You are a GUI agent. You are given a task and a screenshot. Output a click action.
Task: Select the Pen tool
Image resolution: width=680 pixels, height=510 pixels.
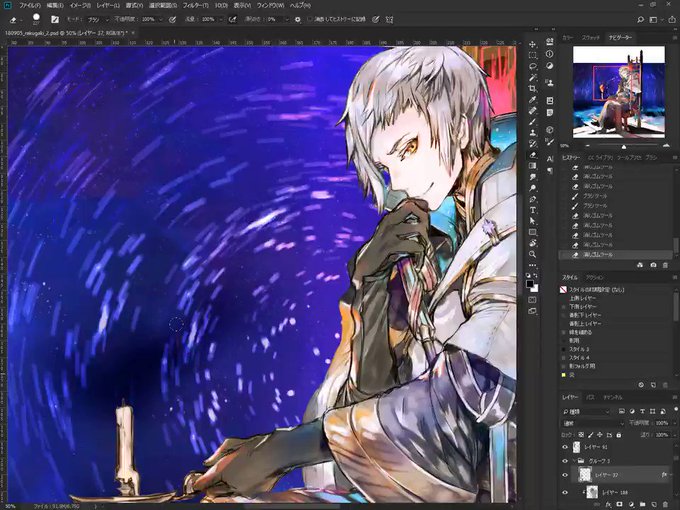(x=533, y=199)
